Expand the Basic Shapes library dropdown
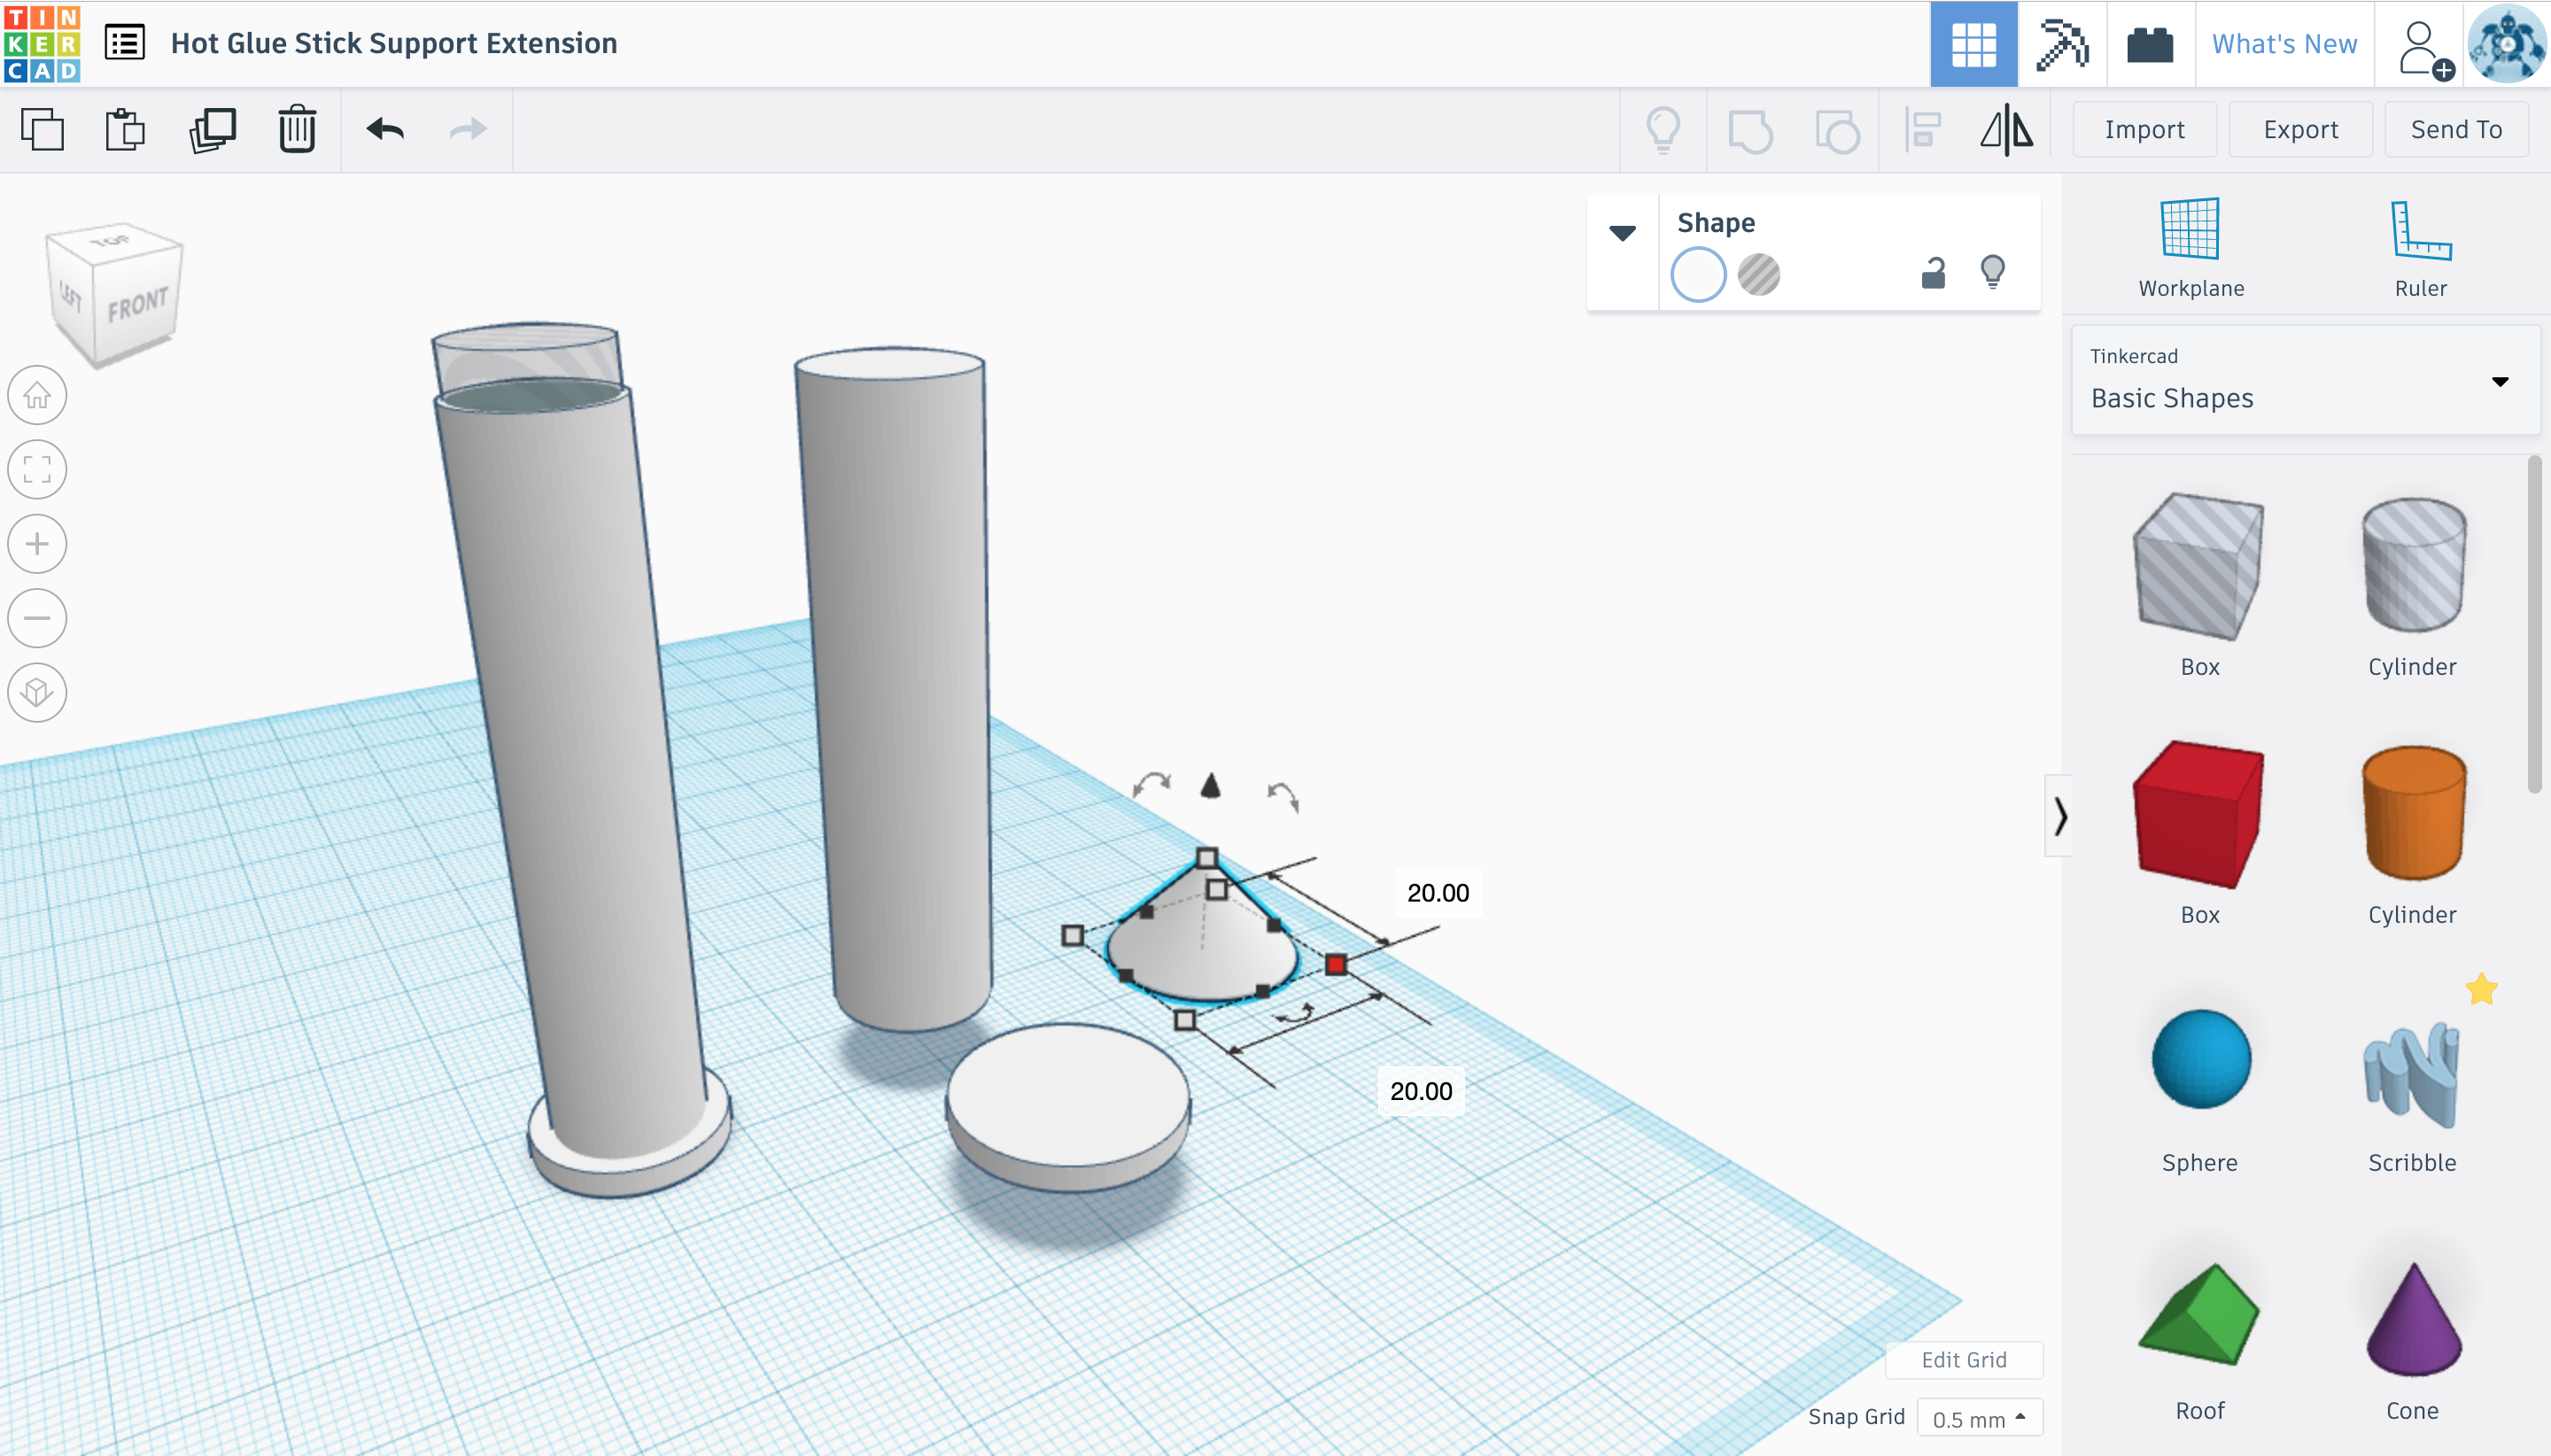This screenshot has height=1456, width=2551. 2500,381
